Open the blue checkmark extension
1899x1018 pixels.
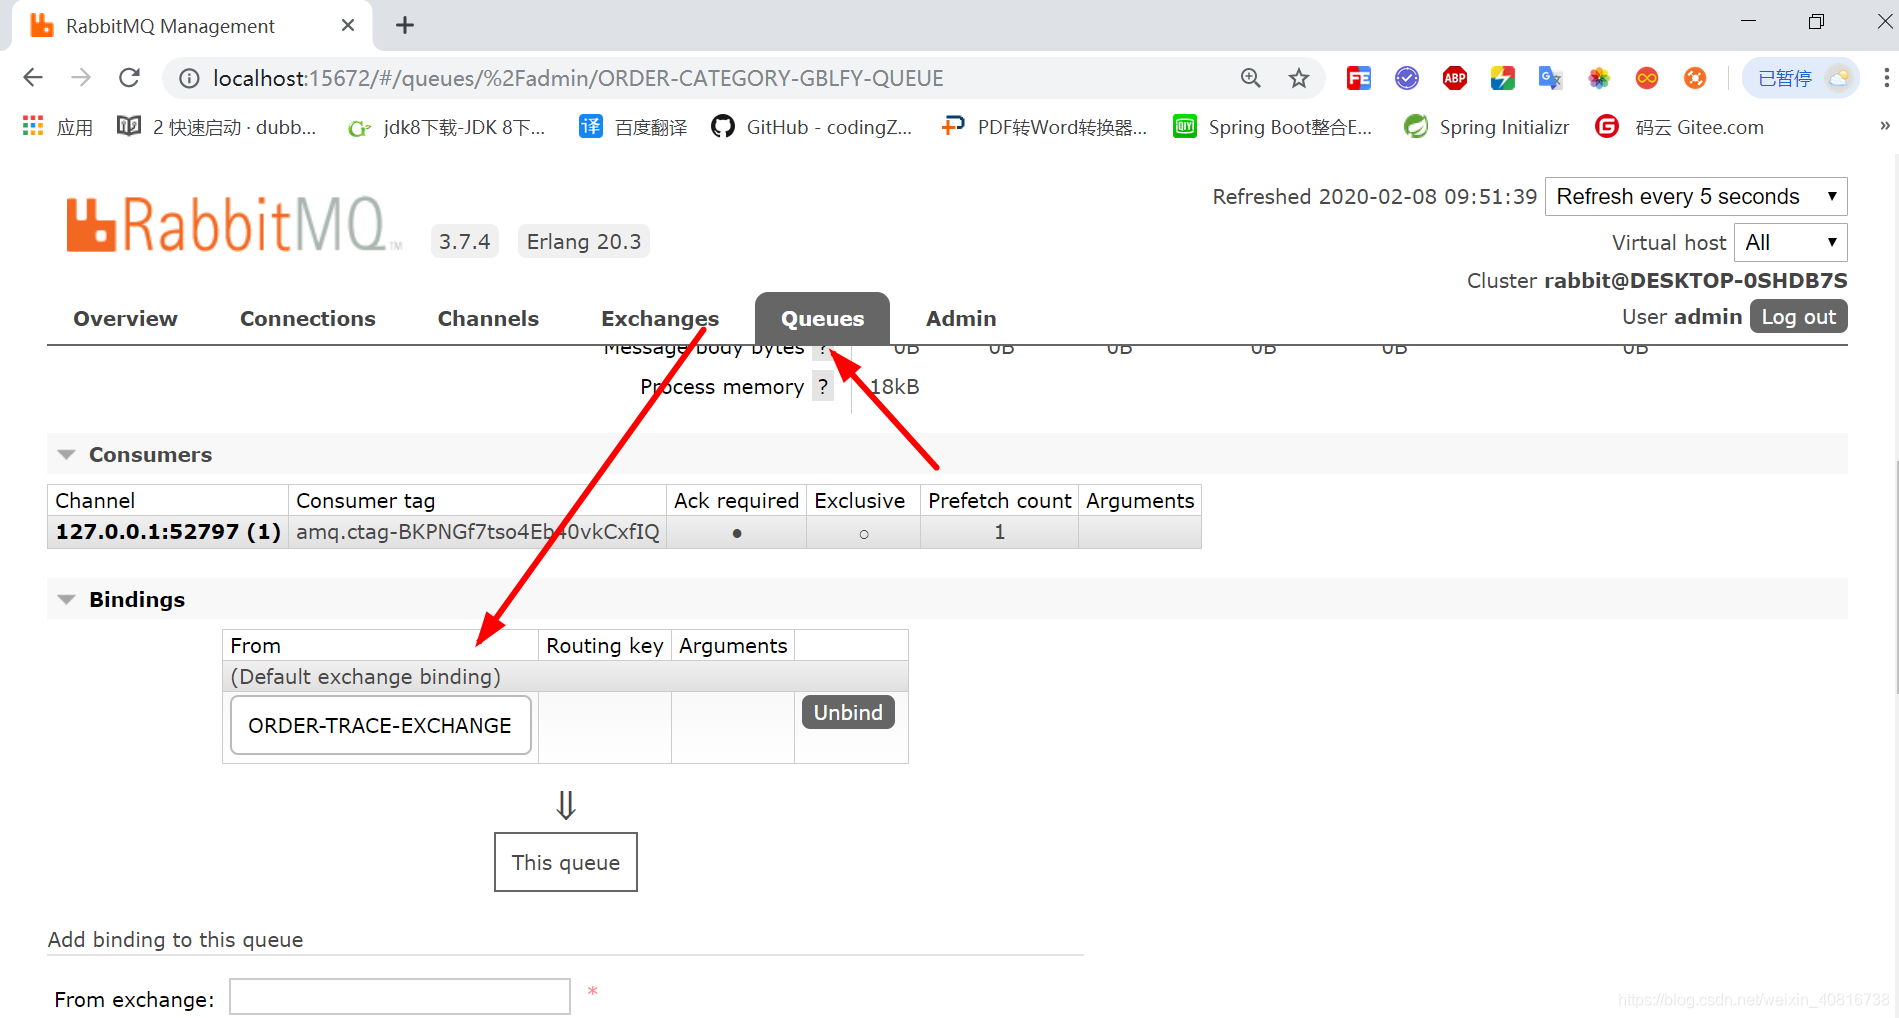click(x=1407, y=78)
